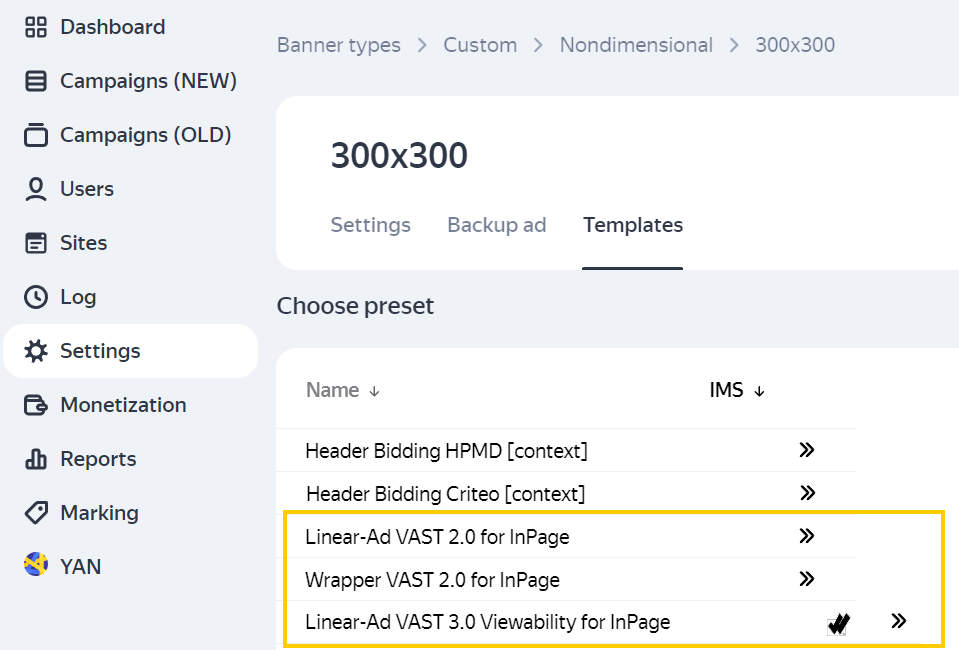959x650 pixels.
Task: Expand Wrapper VAST 2.0 double-chevron arrow
Action: coord(807,579)
